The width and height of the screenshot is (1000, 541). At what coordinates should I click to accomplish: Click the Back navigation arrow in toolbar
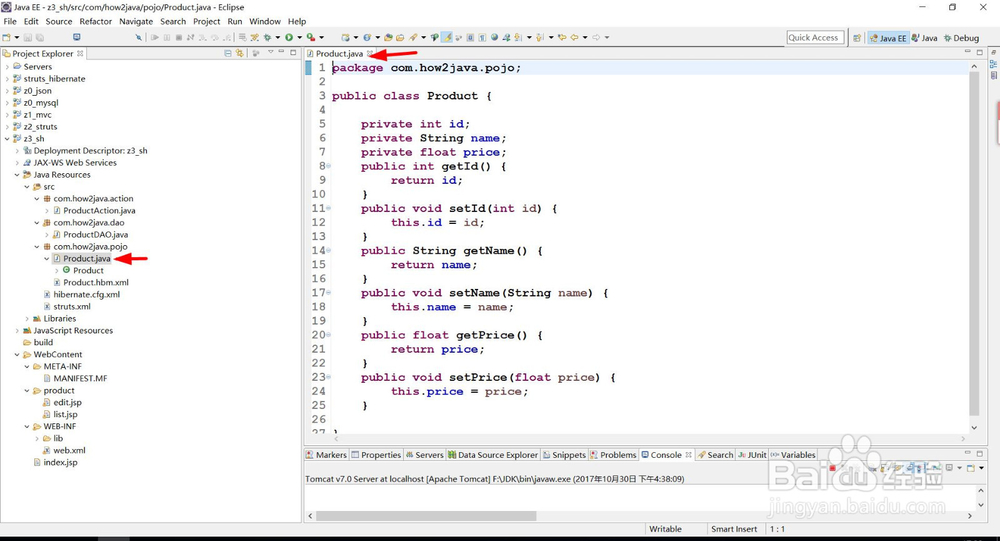click(575, 38)
